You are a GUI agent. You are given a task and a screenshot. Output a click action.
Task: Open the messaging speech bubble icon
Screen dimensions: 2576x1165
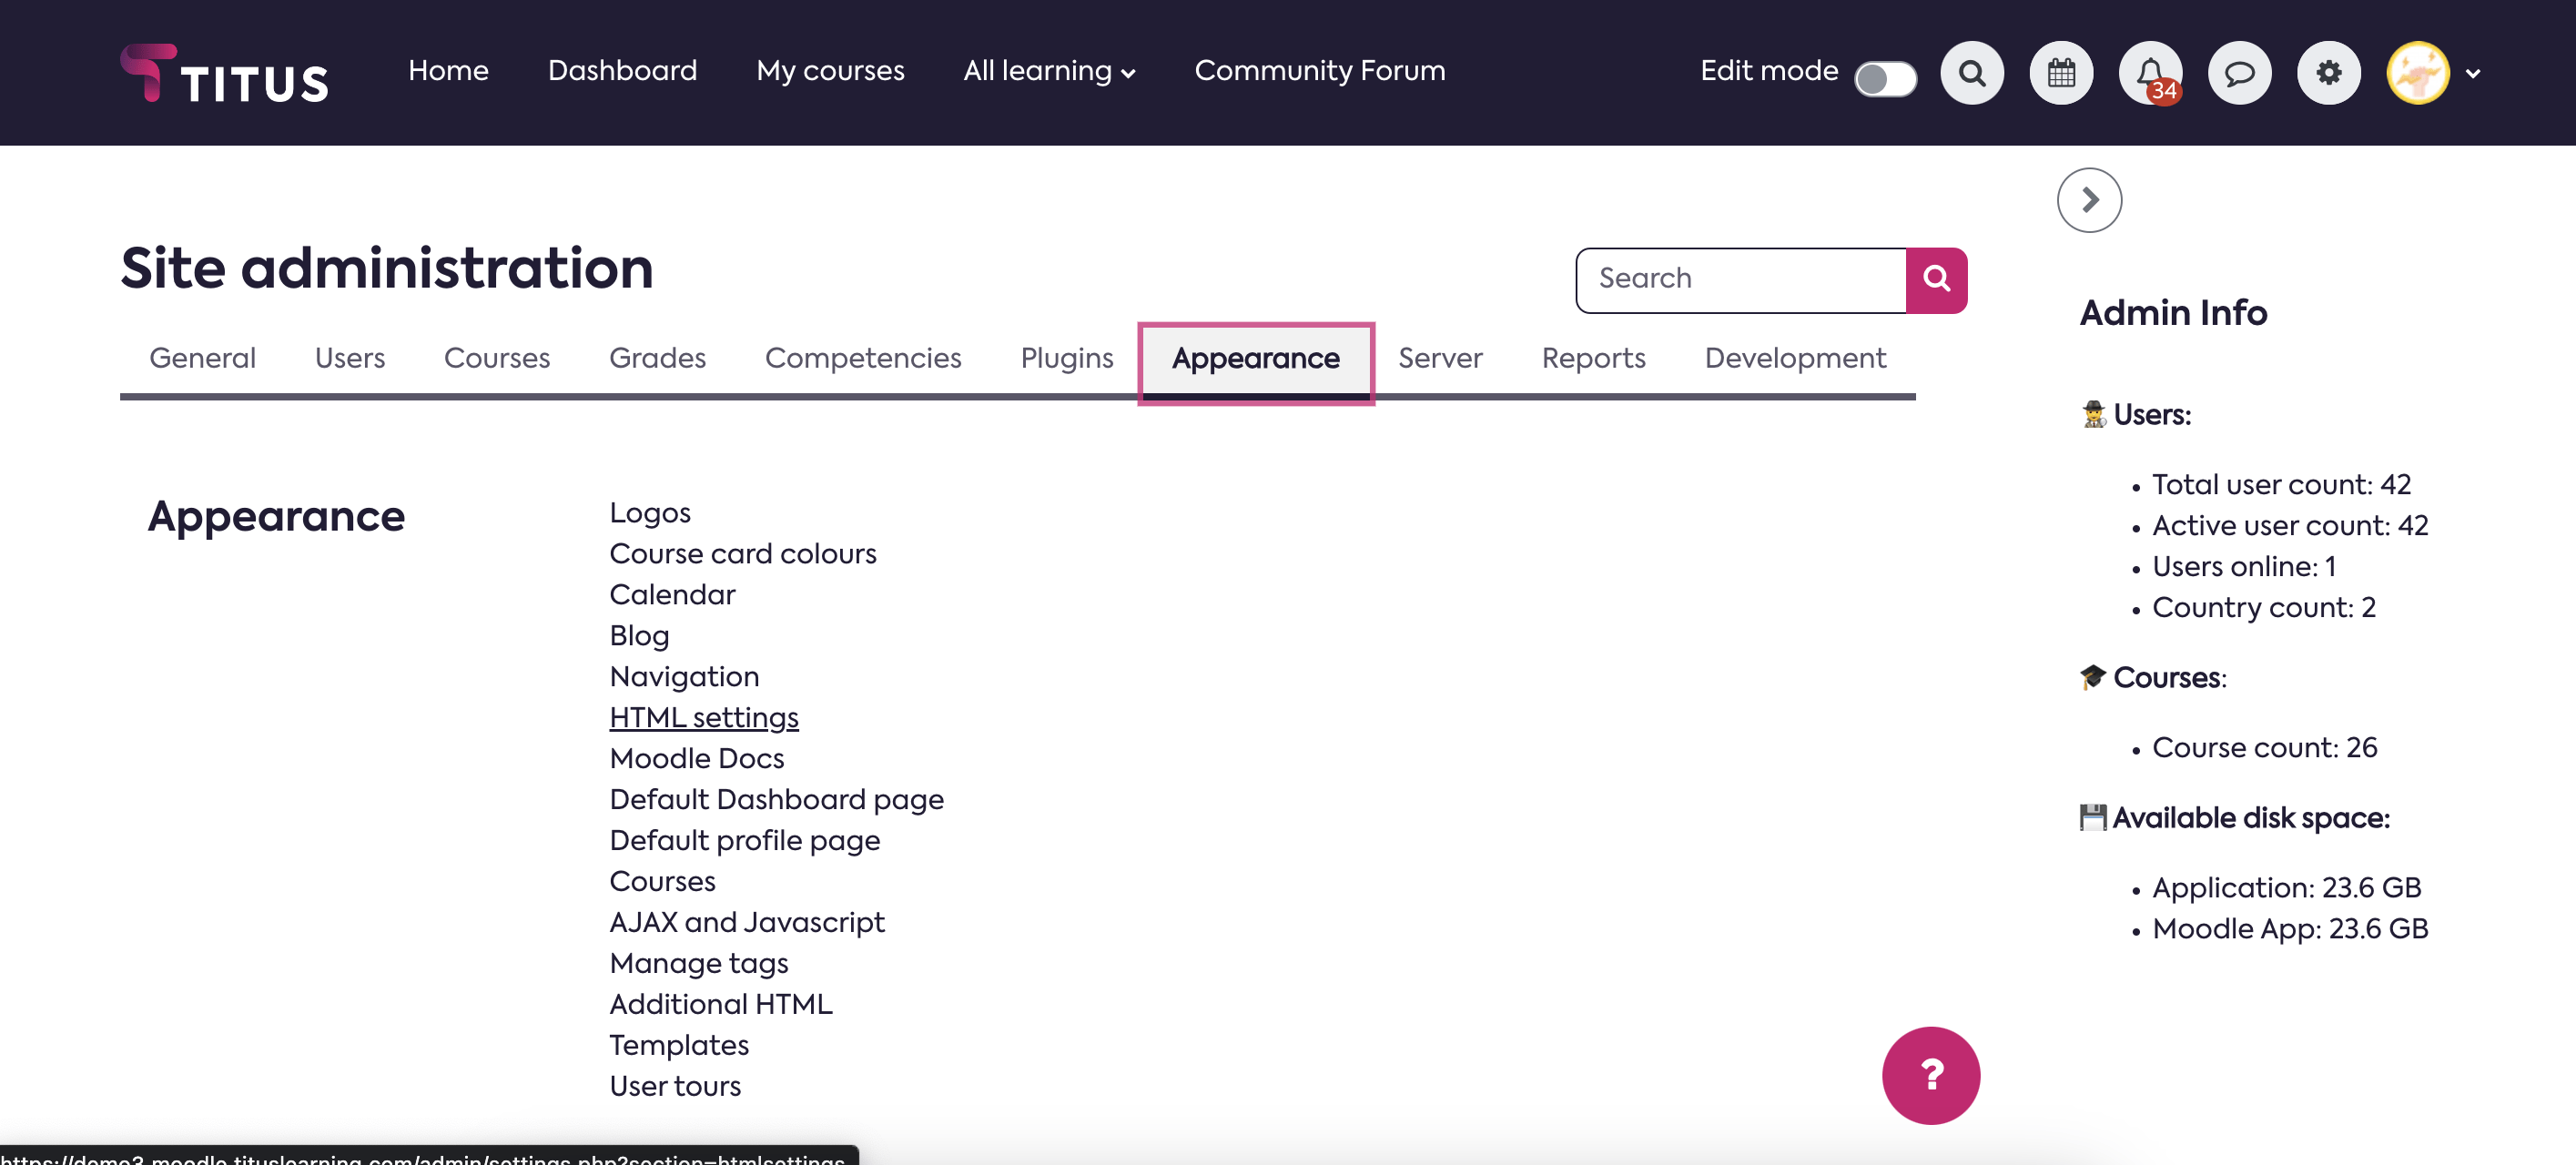pyautogui.click(x=2238, y=73)
